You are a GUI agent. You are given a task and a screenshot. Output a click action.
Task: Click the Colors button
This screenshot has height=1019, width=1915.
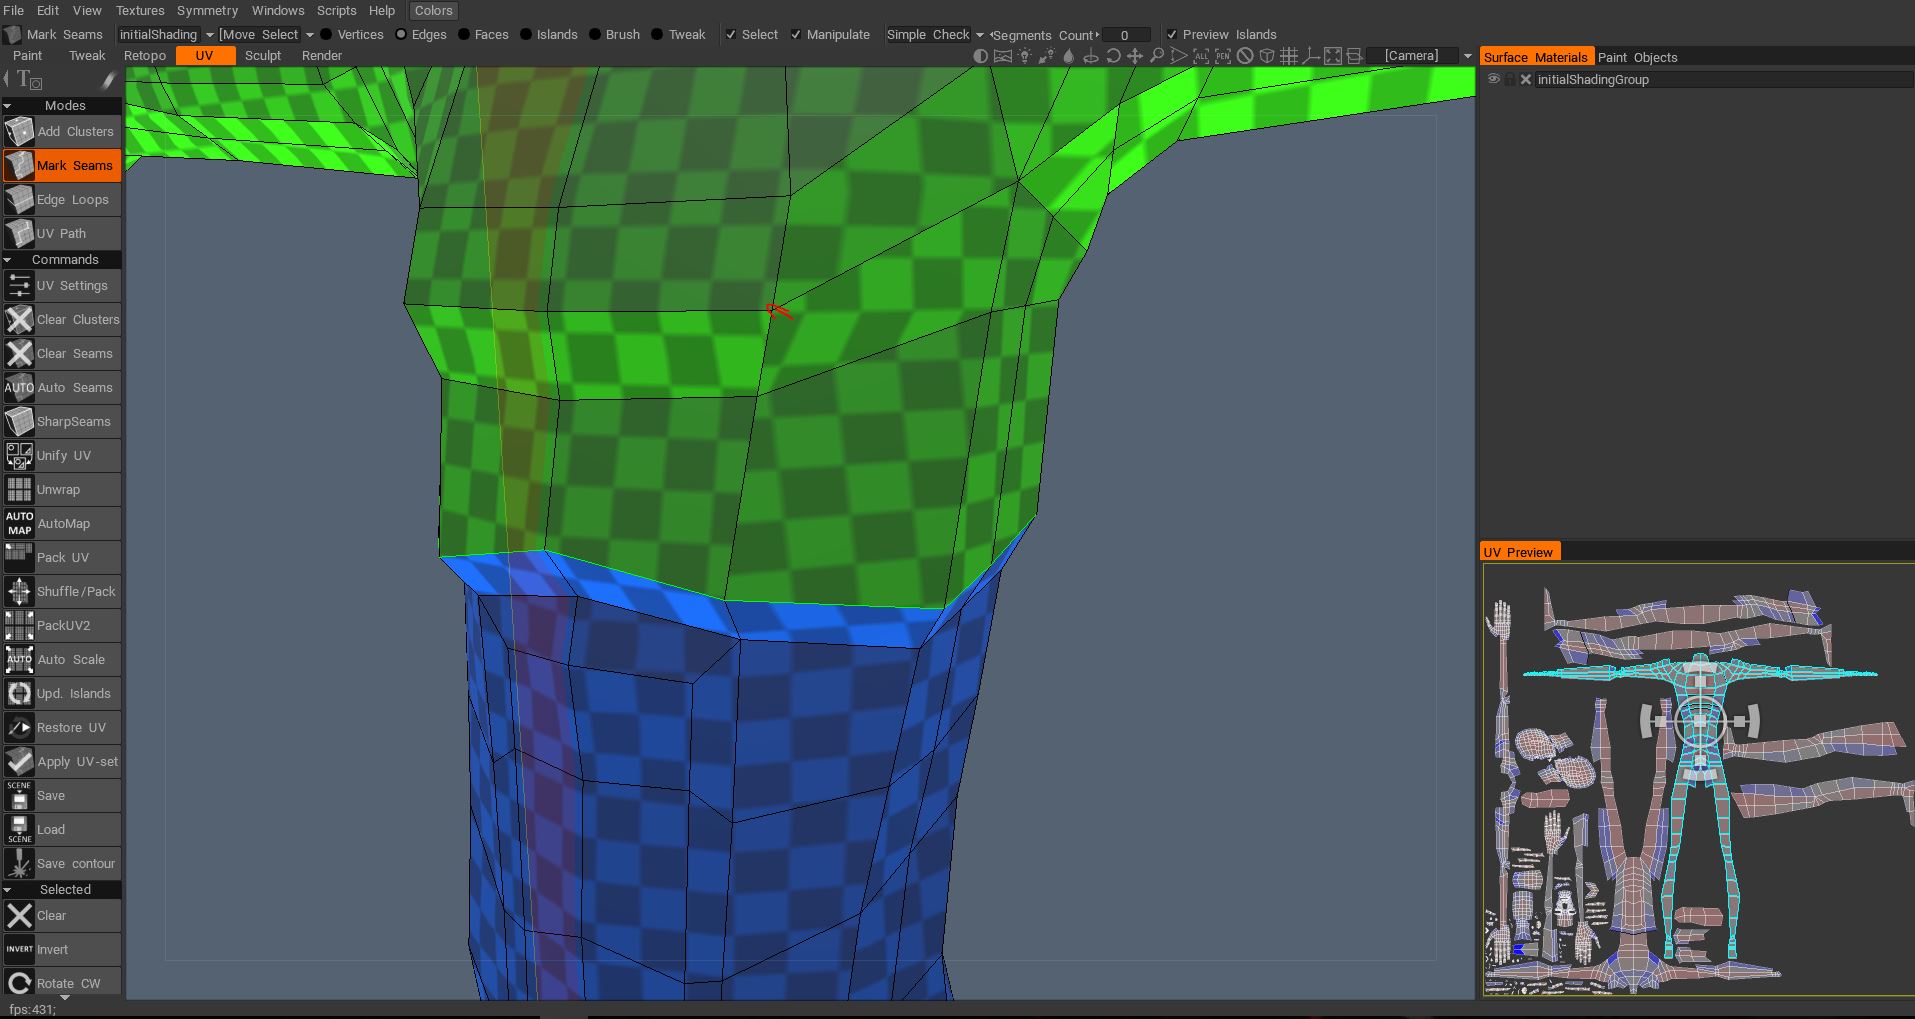(433, 11)
